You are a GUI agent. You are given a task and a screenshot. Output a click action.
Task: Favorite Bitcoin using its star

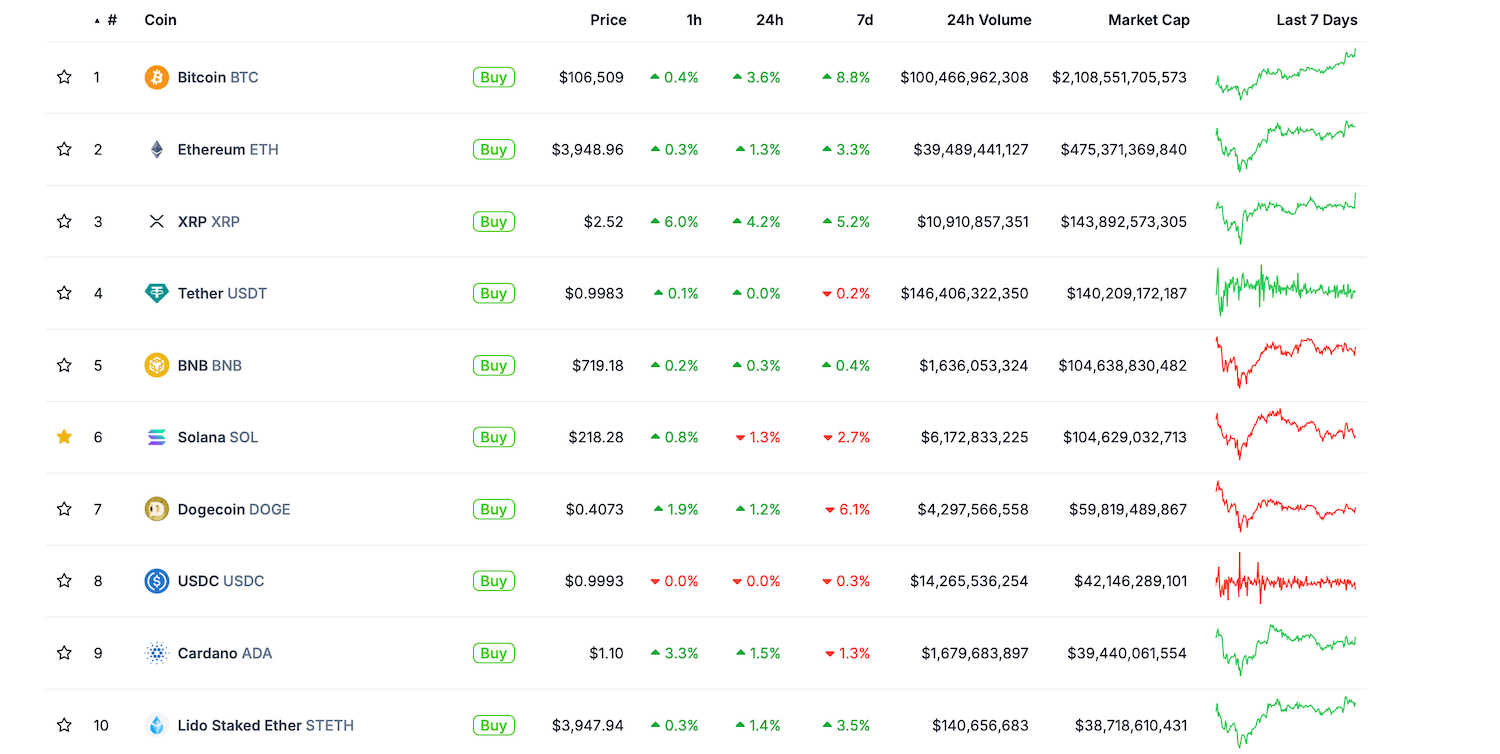tap(64, 77)
